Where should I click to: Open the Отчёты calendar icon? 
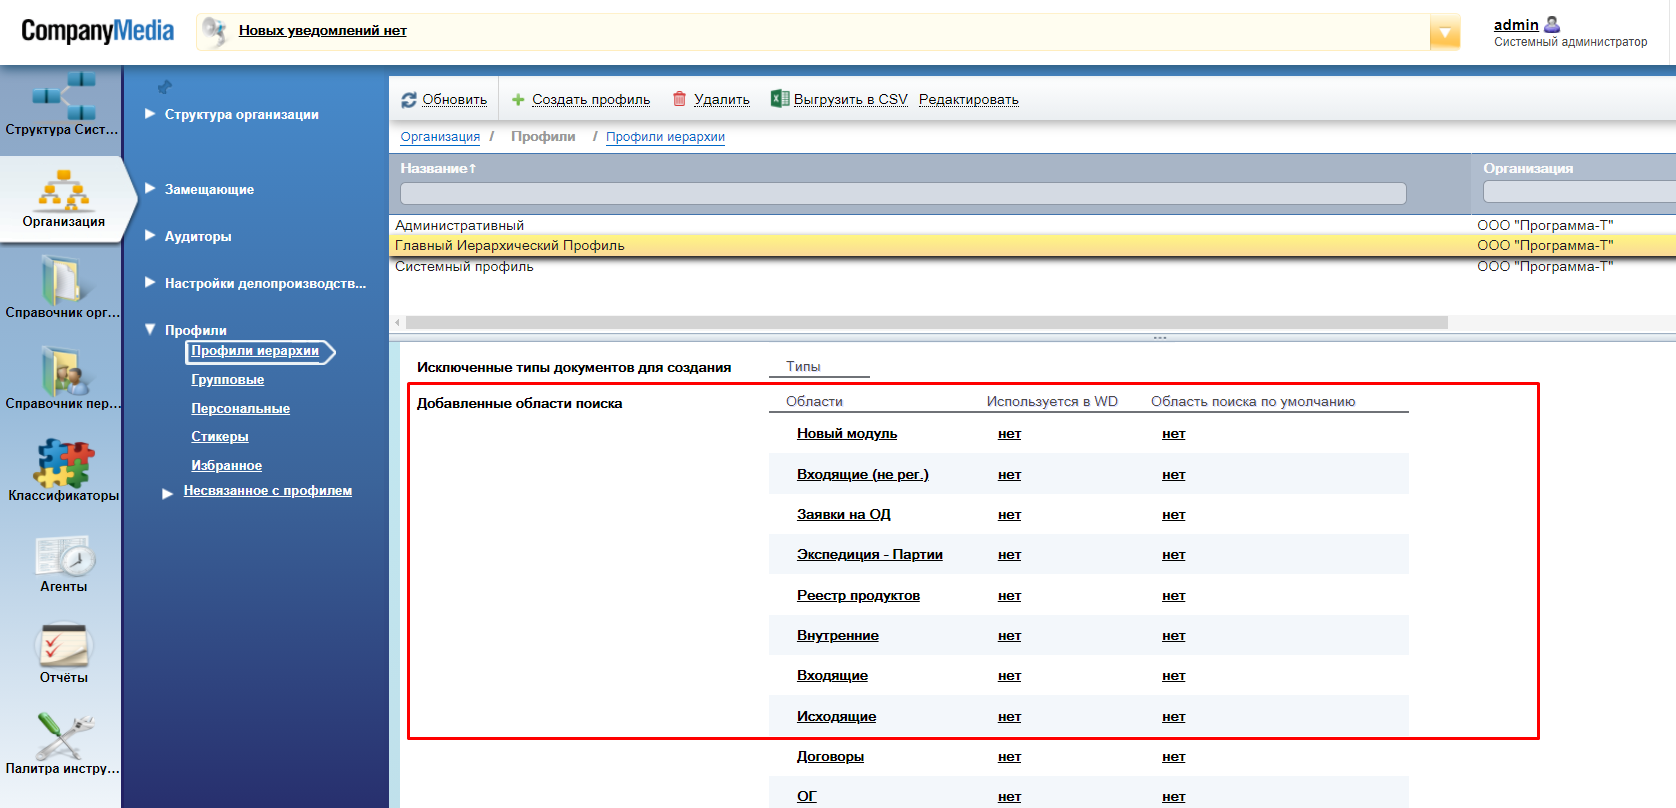[64, 646]
